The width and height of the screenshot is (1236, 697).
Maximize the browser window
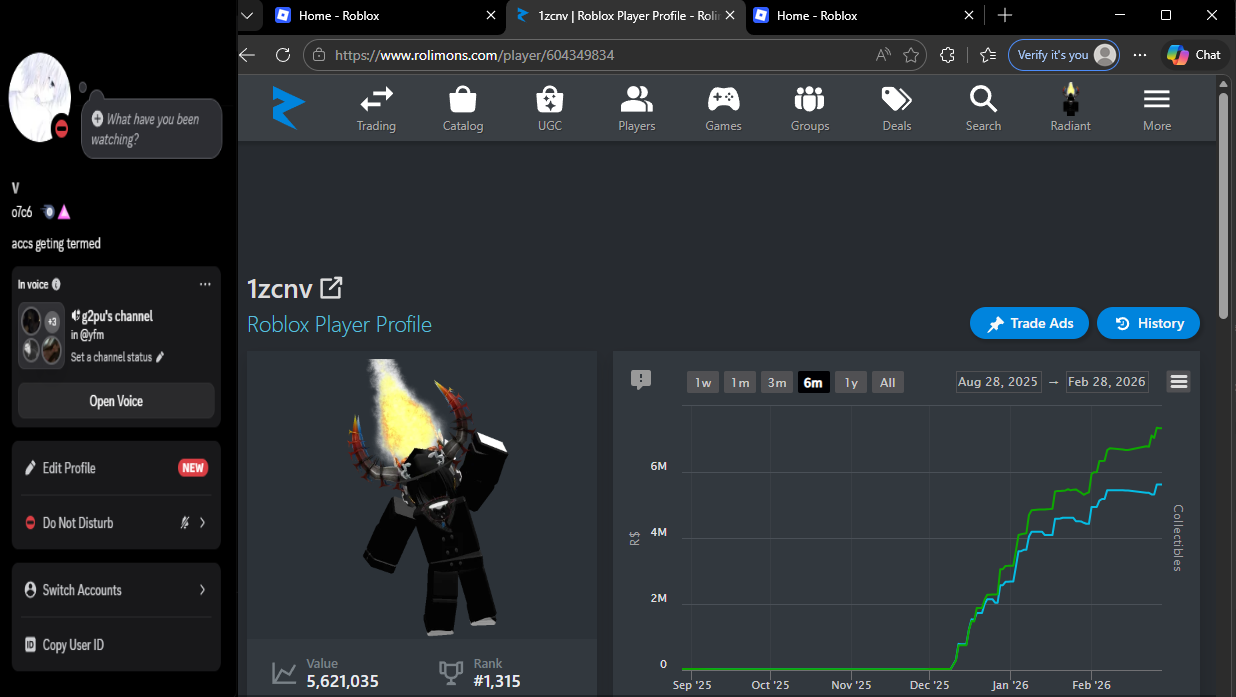1166,15
